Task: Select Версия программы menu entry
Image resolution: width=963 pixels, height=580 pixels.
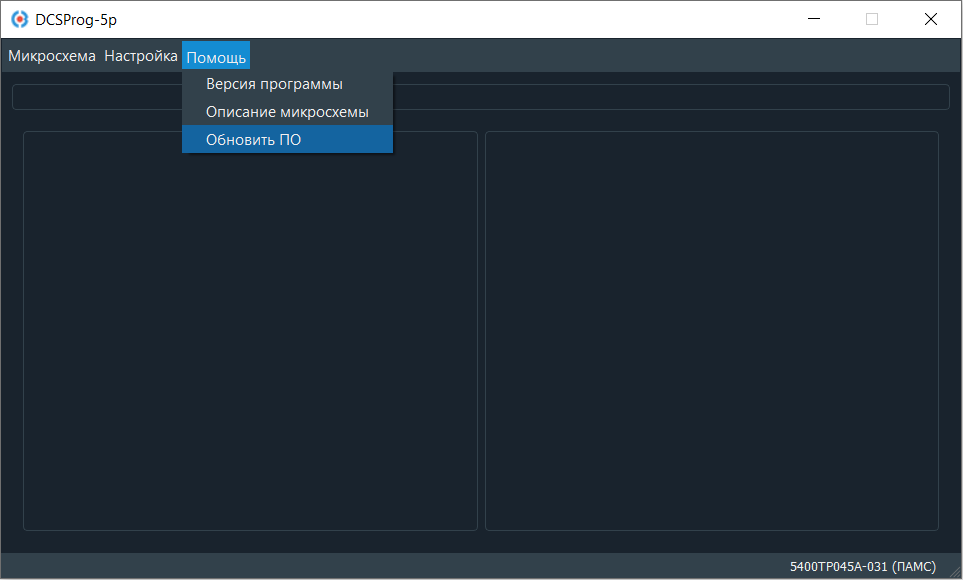Action: [287, 84]
